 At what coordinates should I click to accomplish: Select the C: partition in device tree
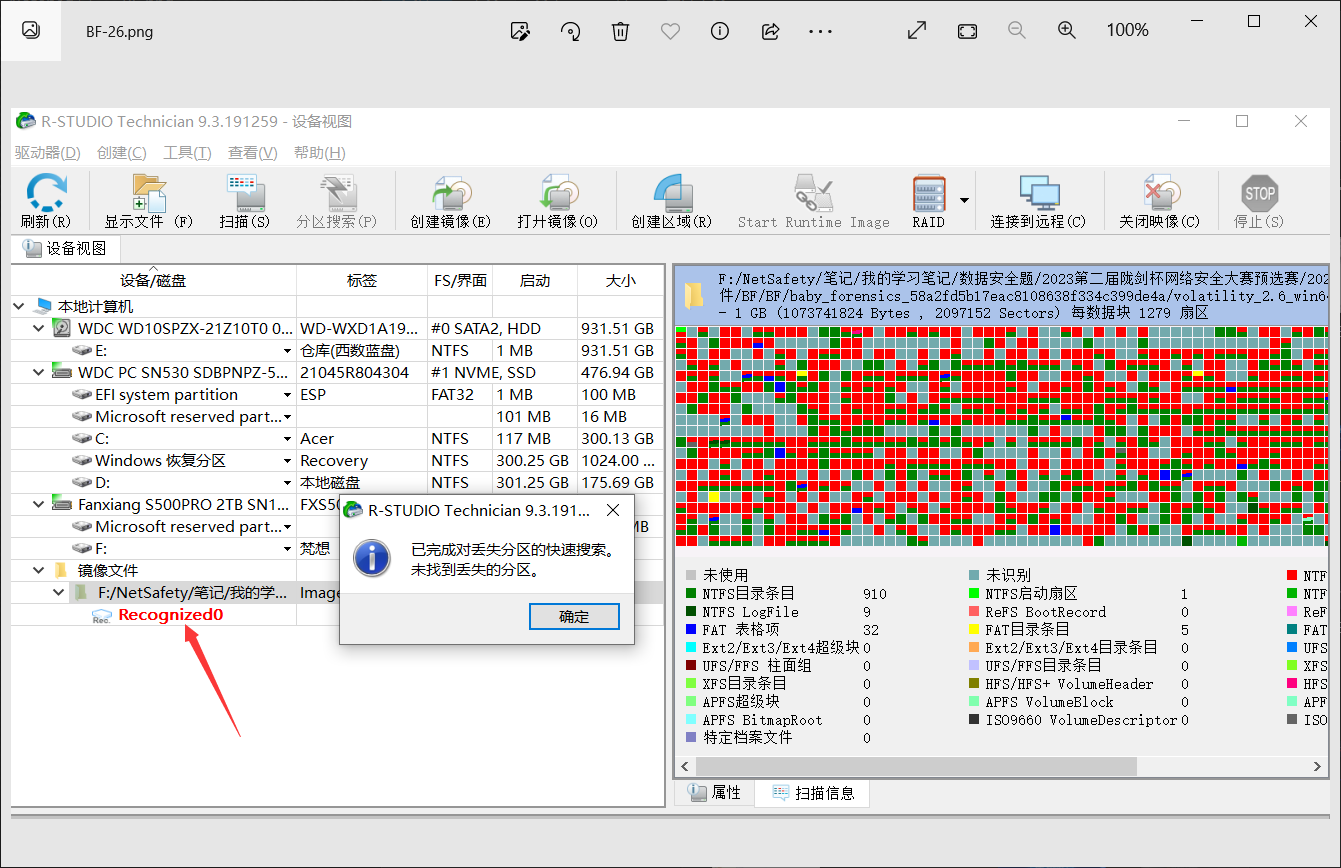(102, 439)
